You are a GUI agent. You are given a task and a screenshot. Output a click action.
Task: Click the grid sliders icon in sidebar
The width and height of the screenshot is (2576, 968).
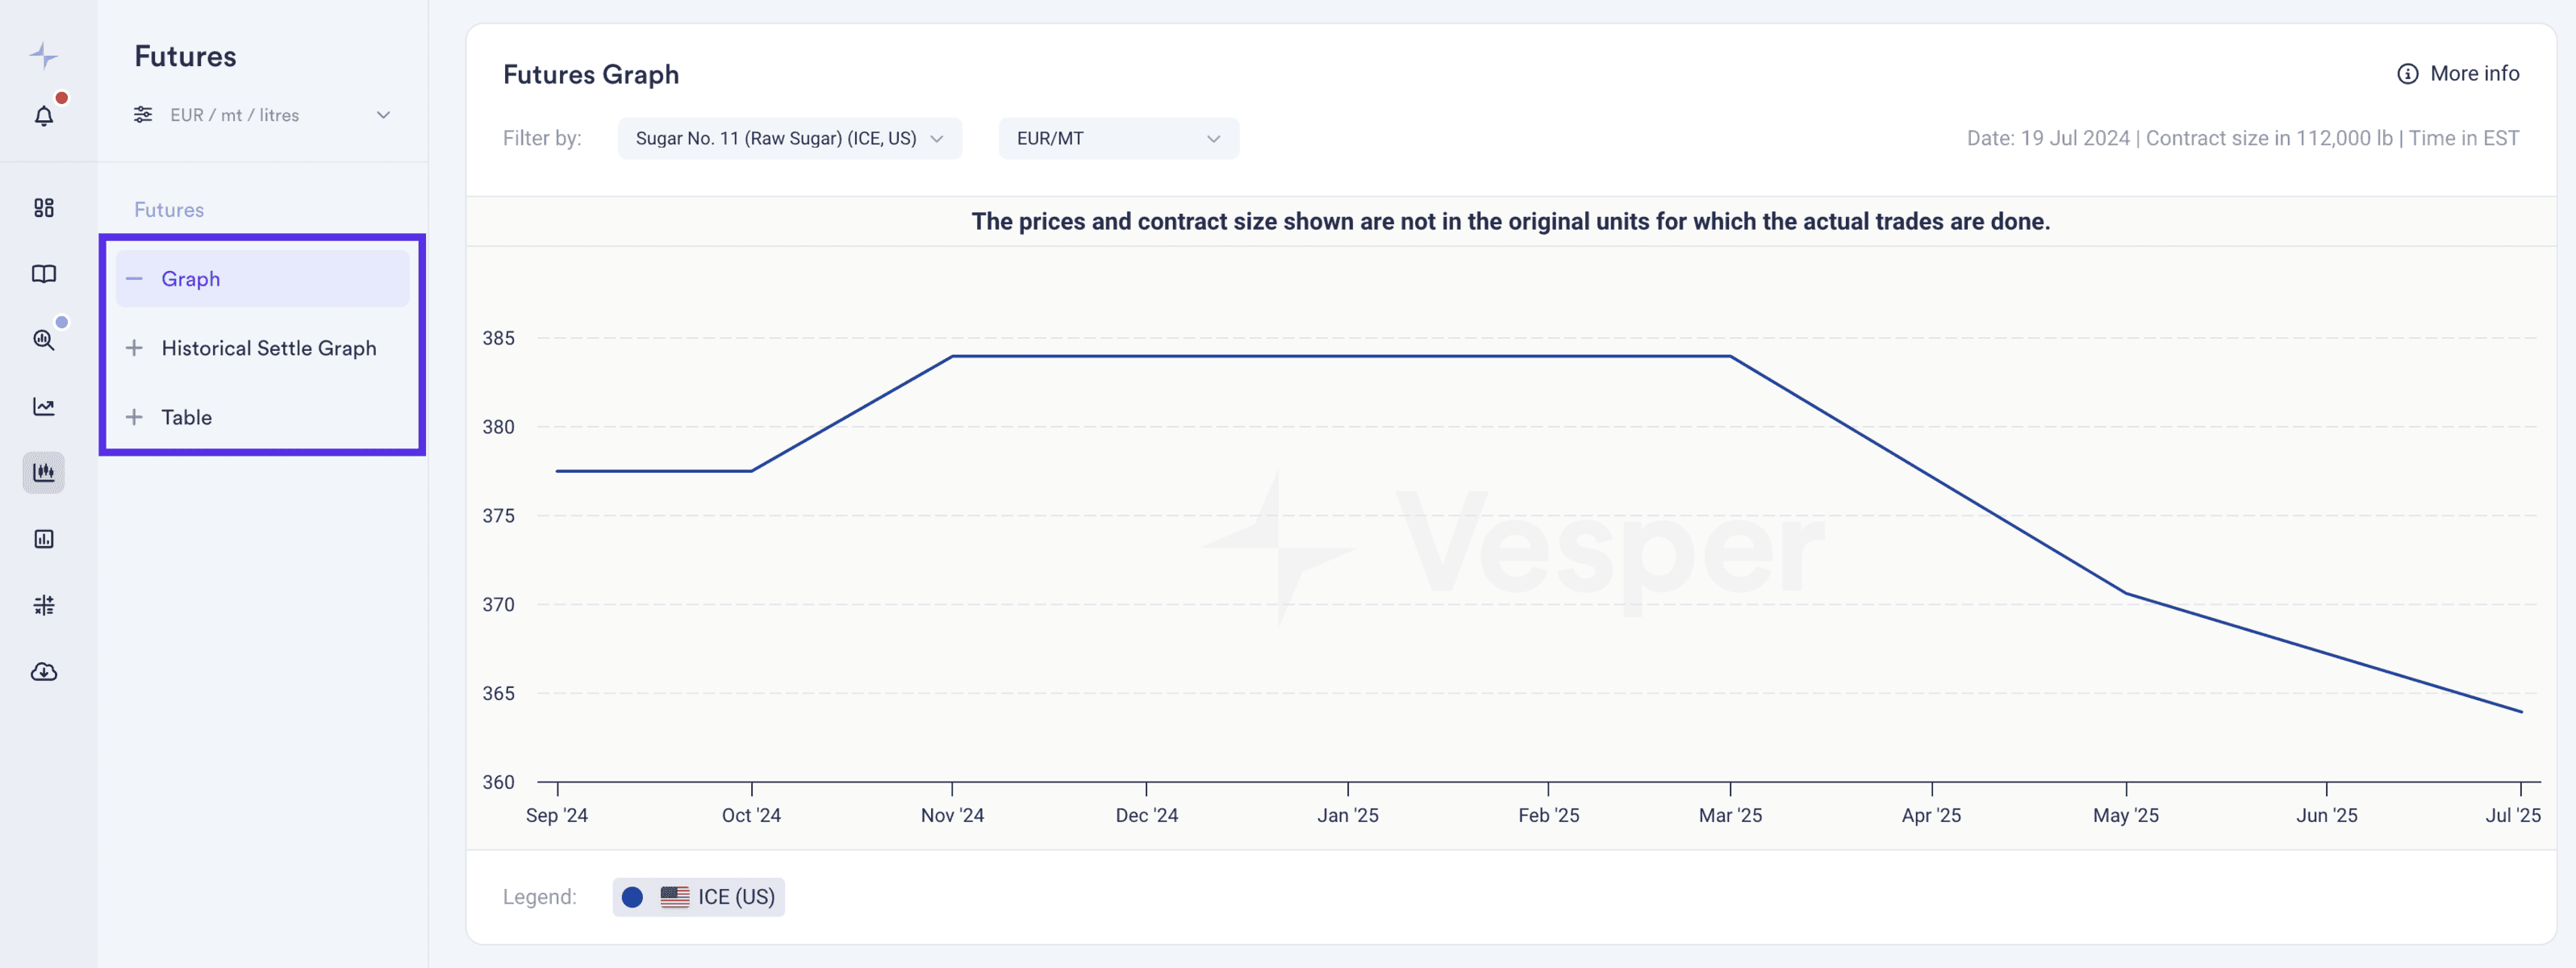point(44,605)
